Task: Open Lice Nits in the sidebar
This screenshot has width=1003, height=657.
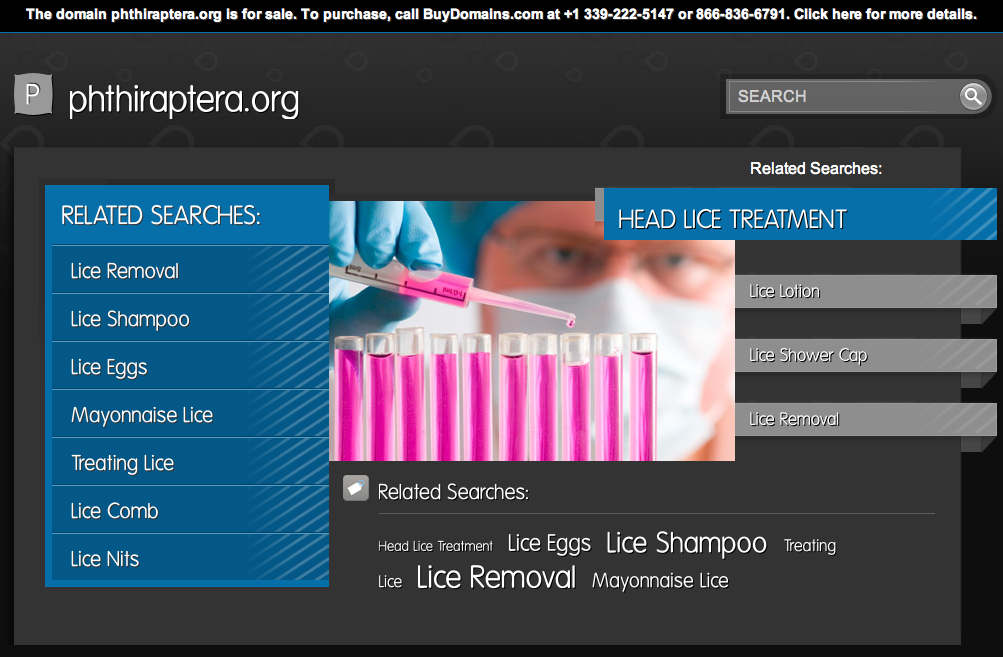Action: [190, 558]
